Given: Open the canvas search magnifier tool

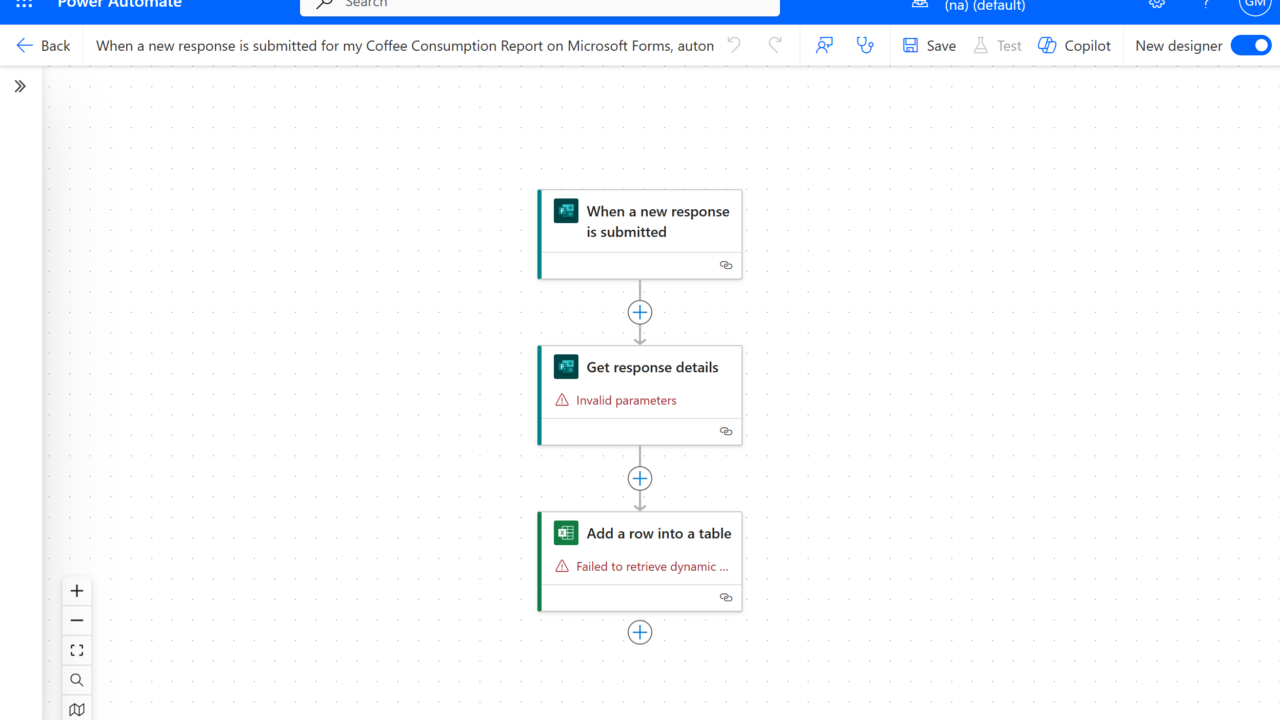Looking at the screenshot, I should click(77, 681).
